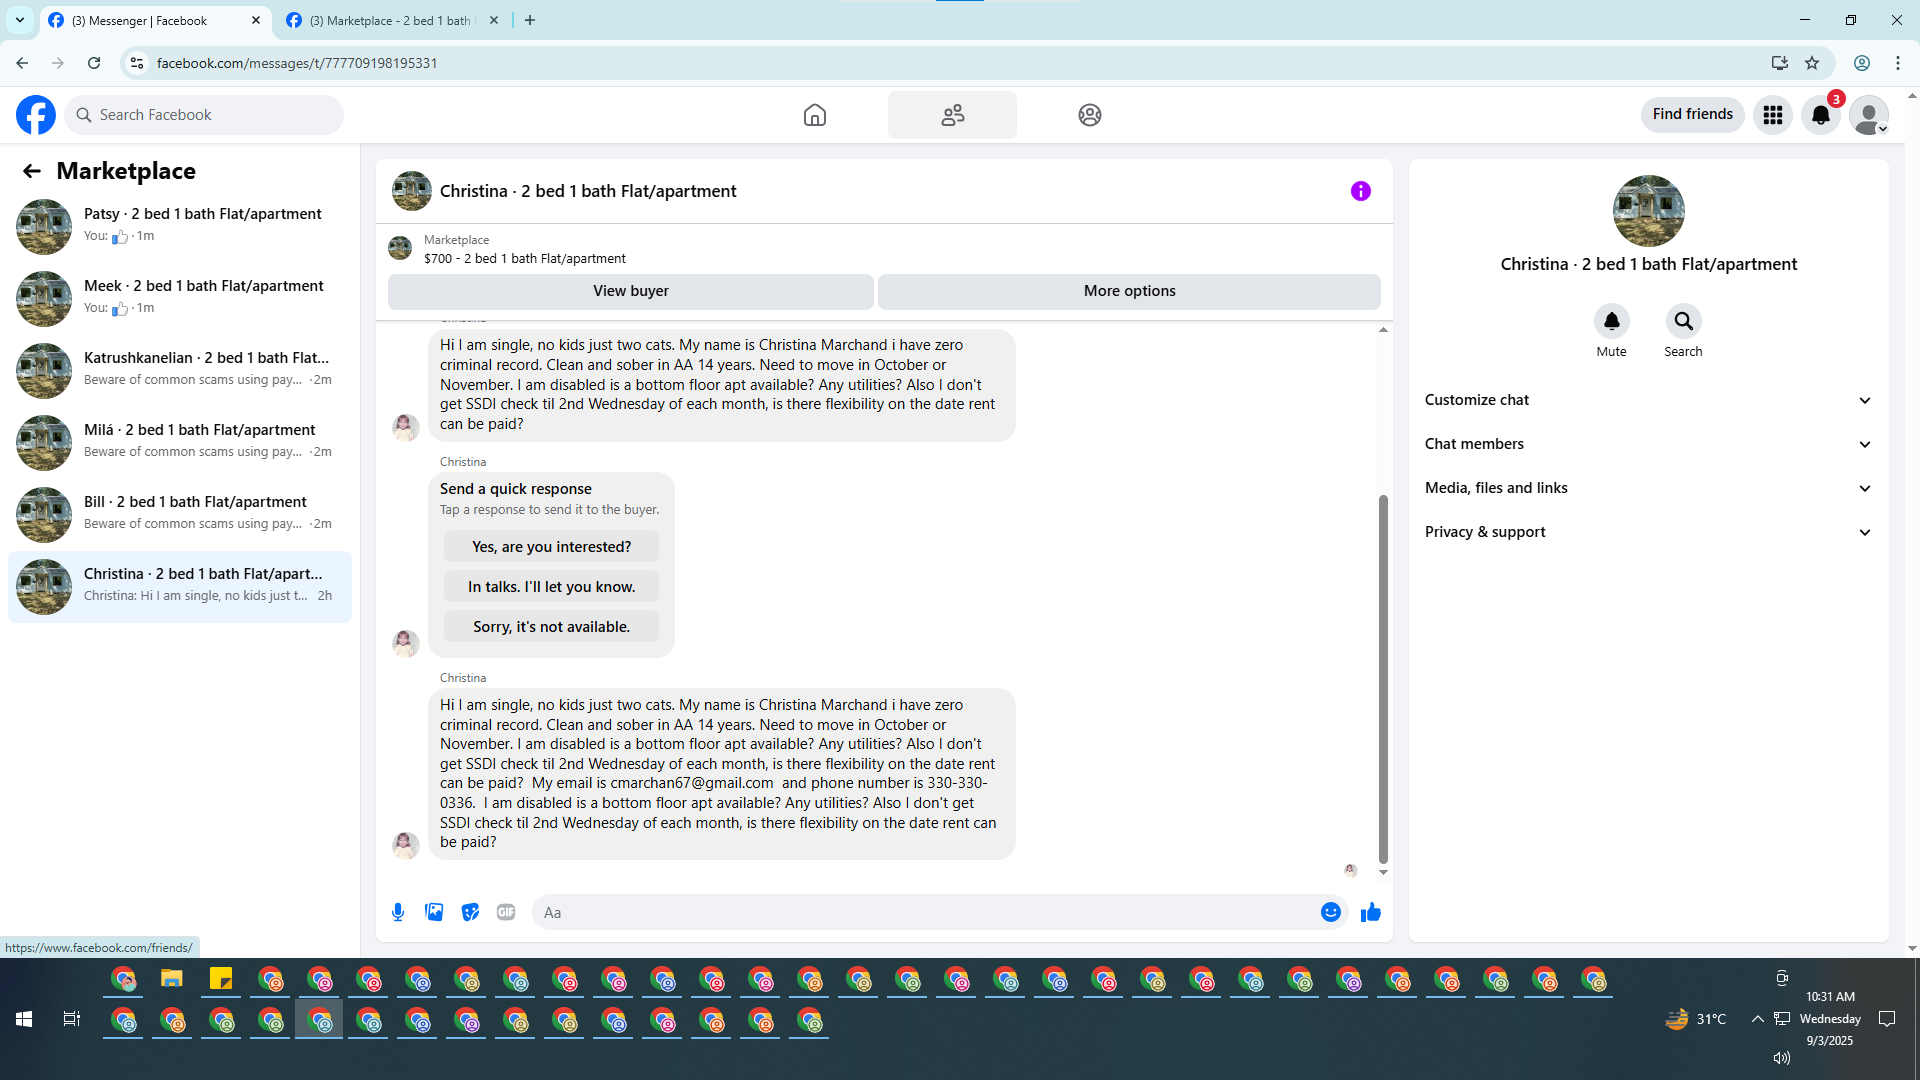Open the Friends icon in top navigation
The width and height of the screenshot is (1920, 1080).
click(x=952, y=115)
